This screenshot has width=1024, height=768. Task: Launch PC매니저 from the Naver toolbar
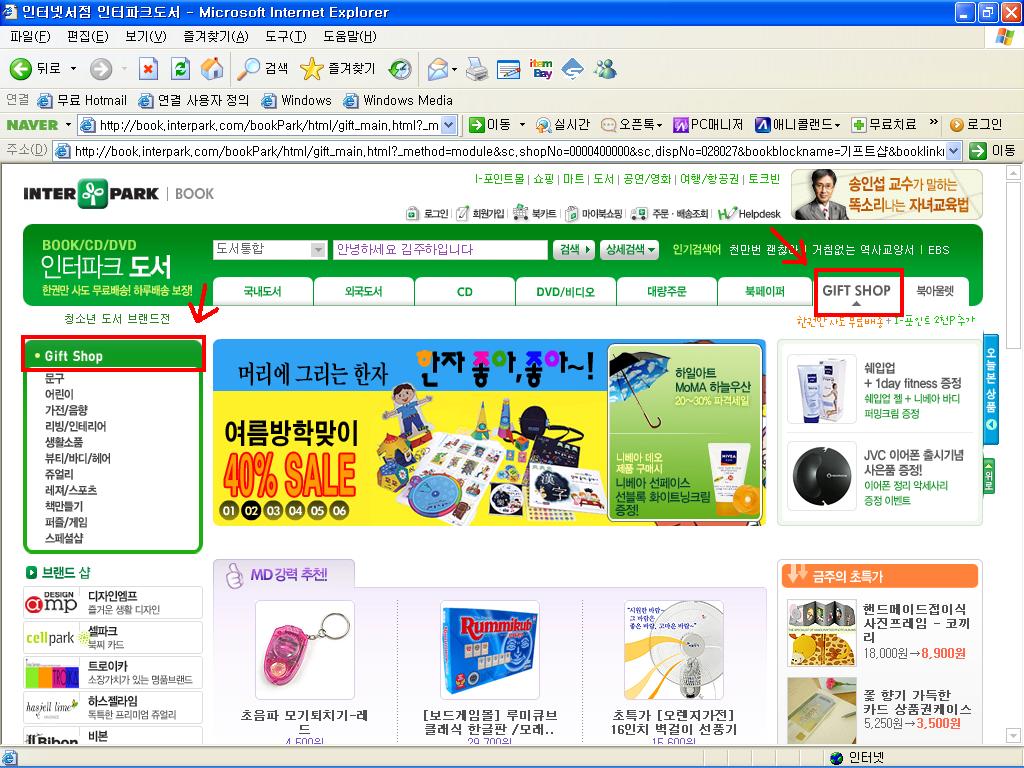click(708, 124)
